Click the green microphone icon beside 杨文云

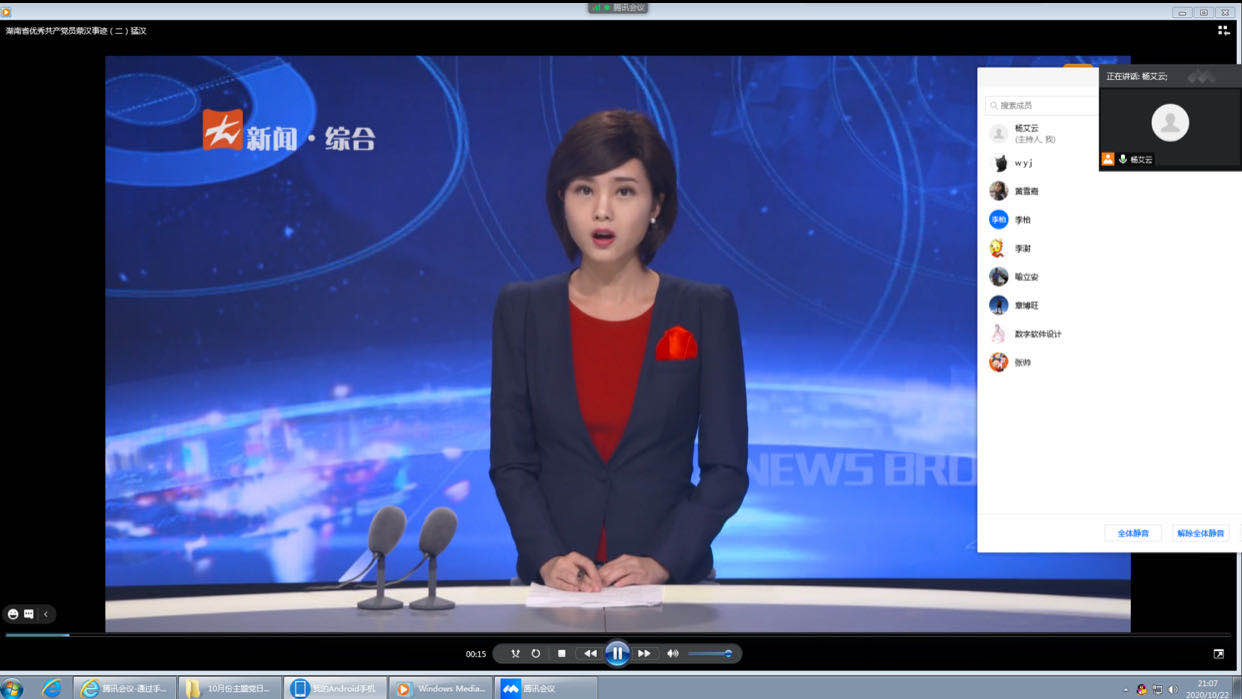pos(1123,159)
